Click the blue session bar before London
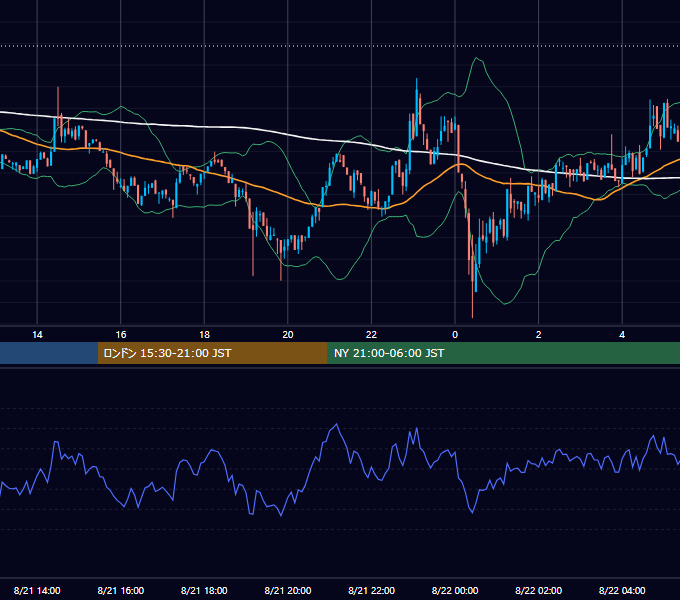This screenshot has height=600, width=680. 49,353
